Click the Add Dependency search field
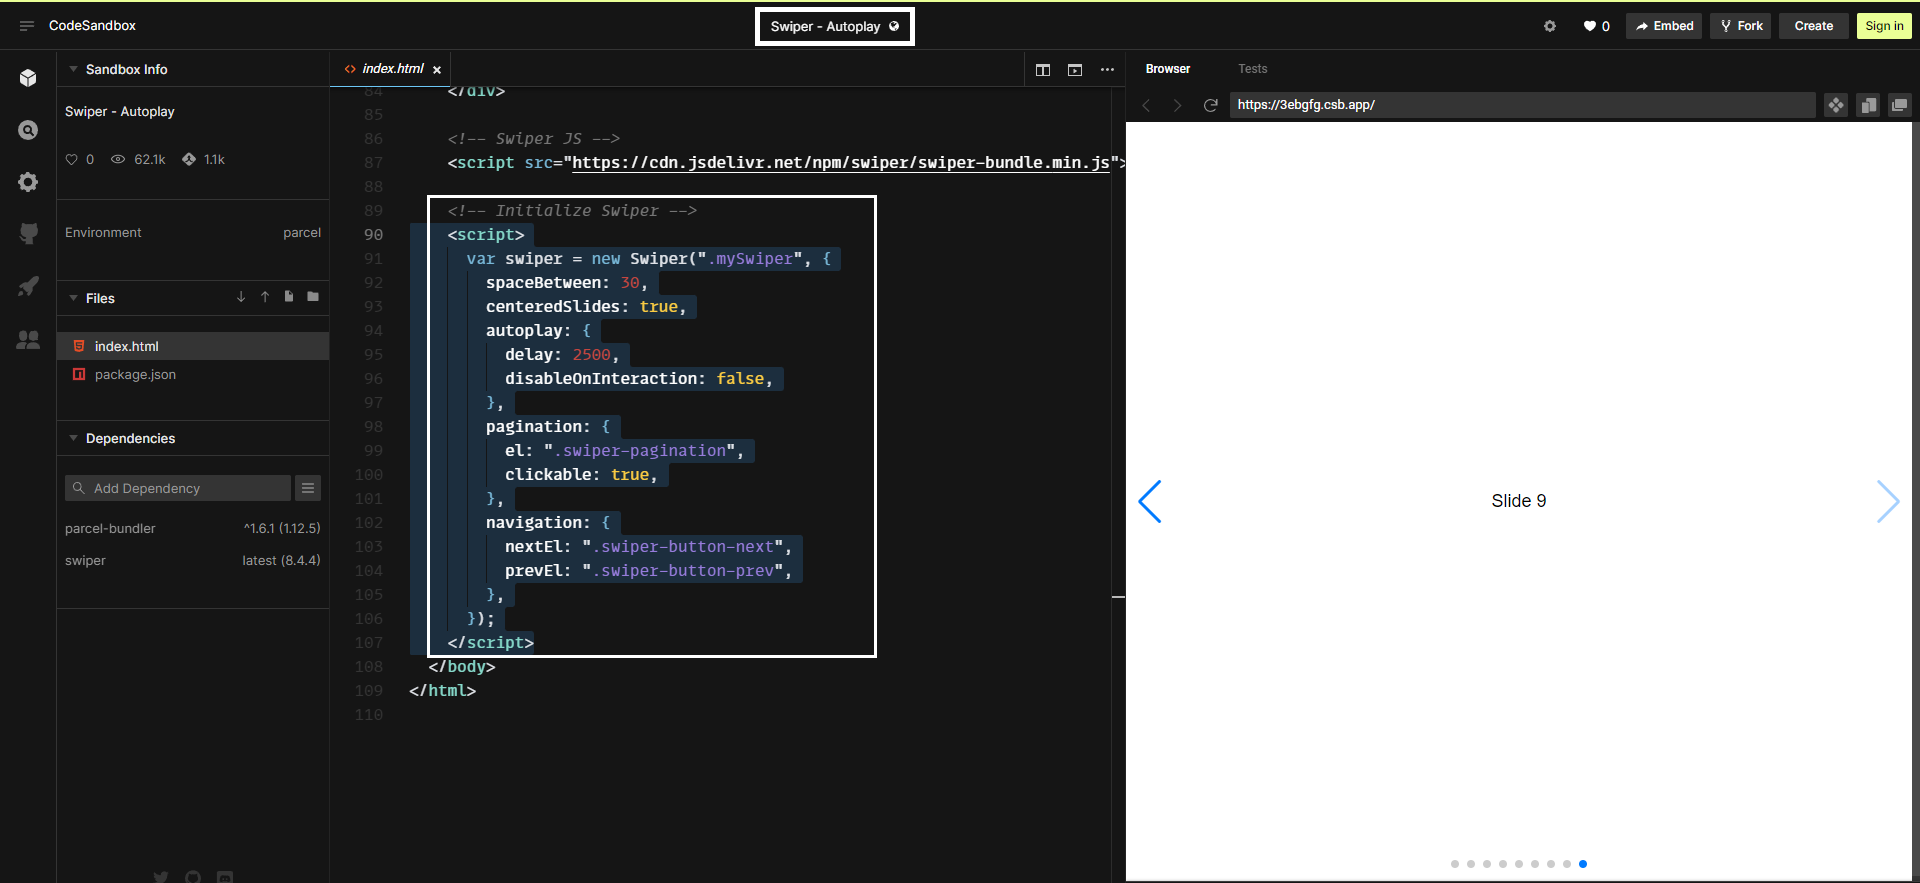This screenshot has height=883, width=1920. coord(178,488)
